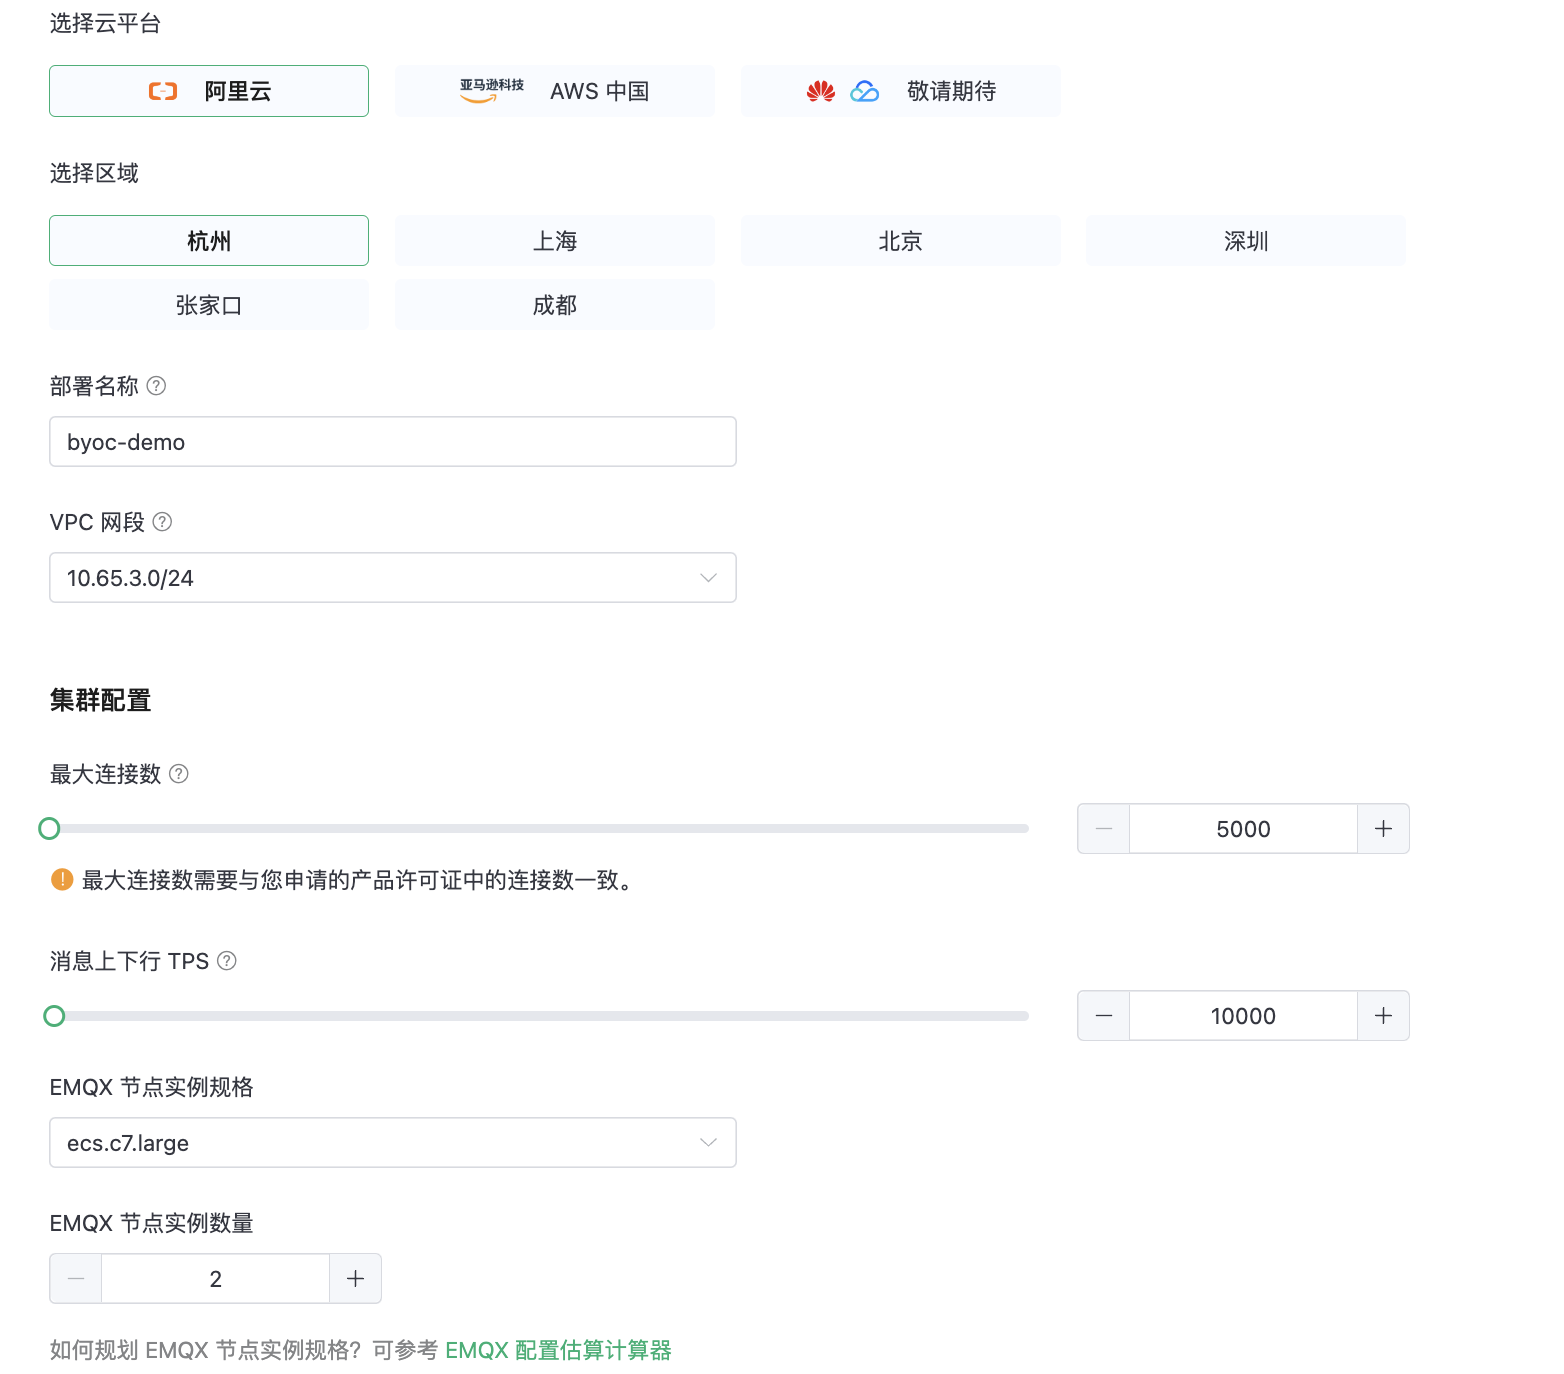Image resolution: width=1564 pixels, height=1374 pixels.
Task: Choose 北京 region
Action: [x=900, y=241]
